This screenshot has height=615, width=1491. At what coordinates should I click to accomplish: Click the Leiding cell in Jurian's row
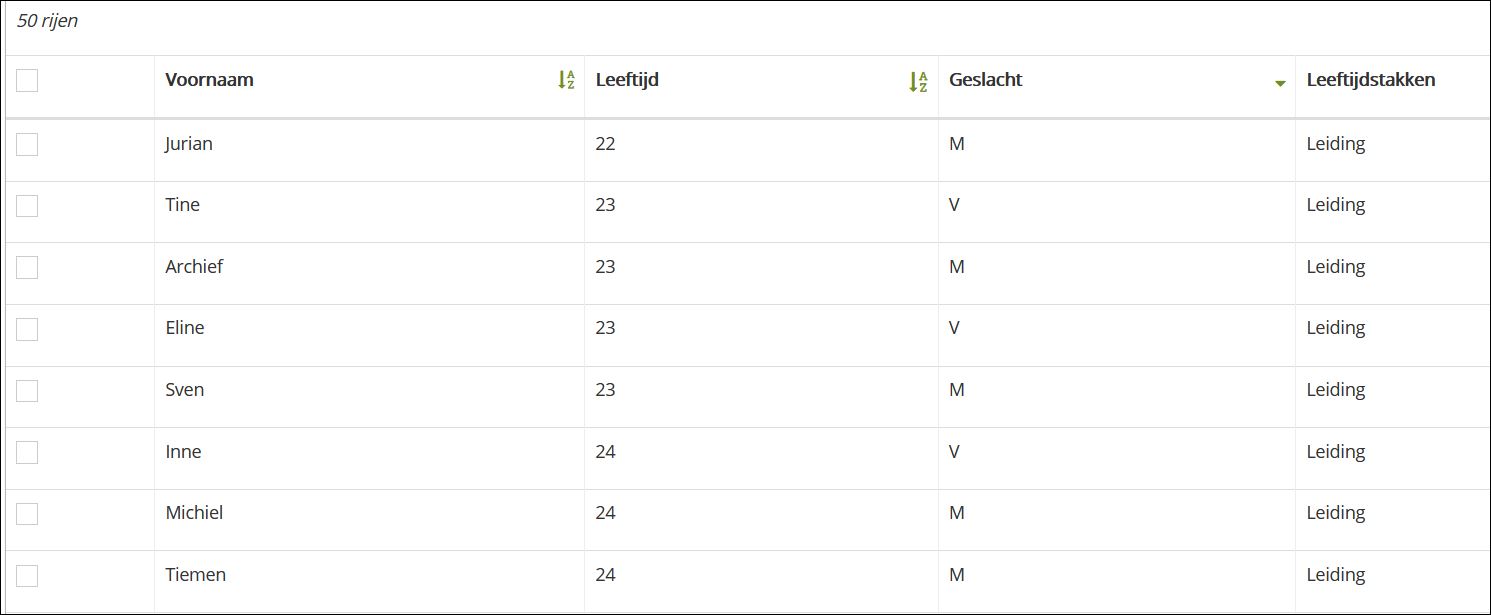point(1335,144)
